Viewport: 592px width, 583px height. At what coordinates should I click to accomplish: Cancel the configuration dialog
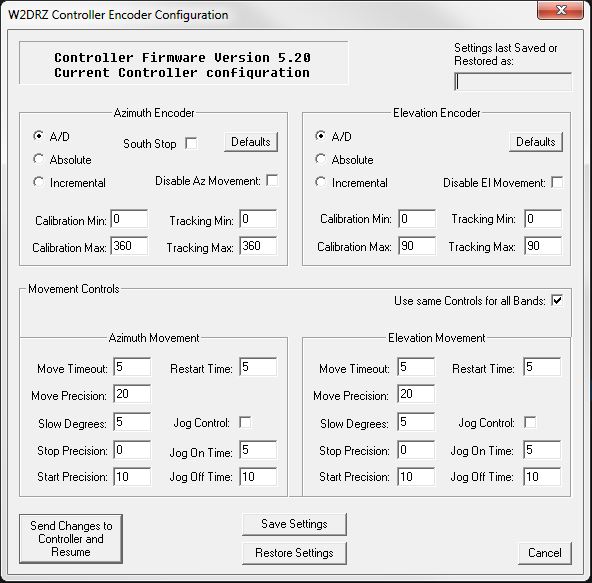click(545, 553)
